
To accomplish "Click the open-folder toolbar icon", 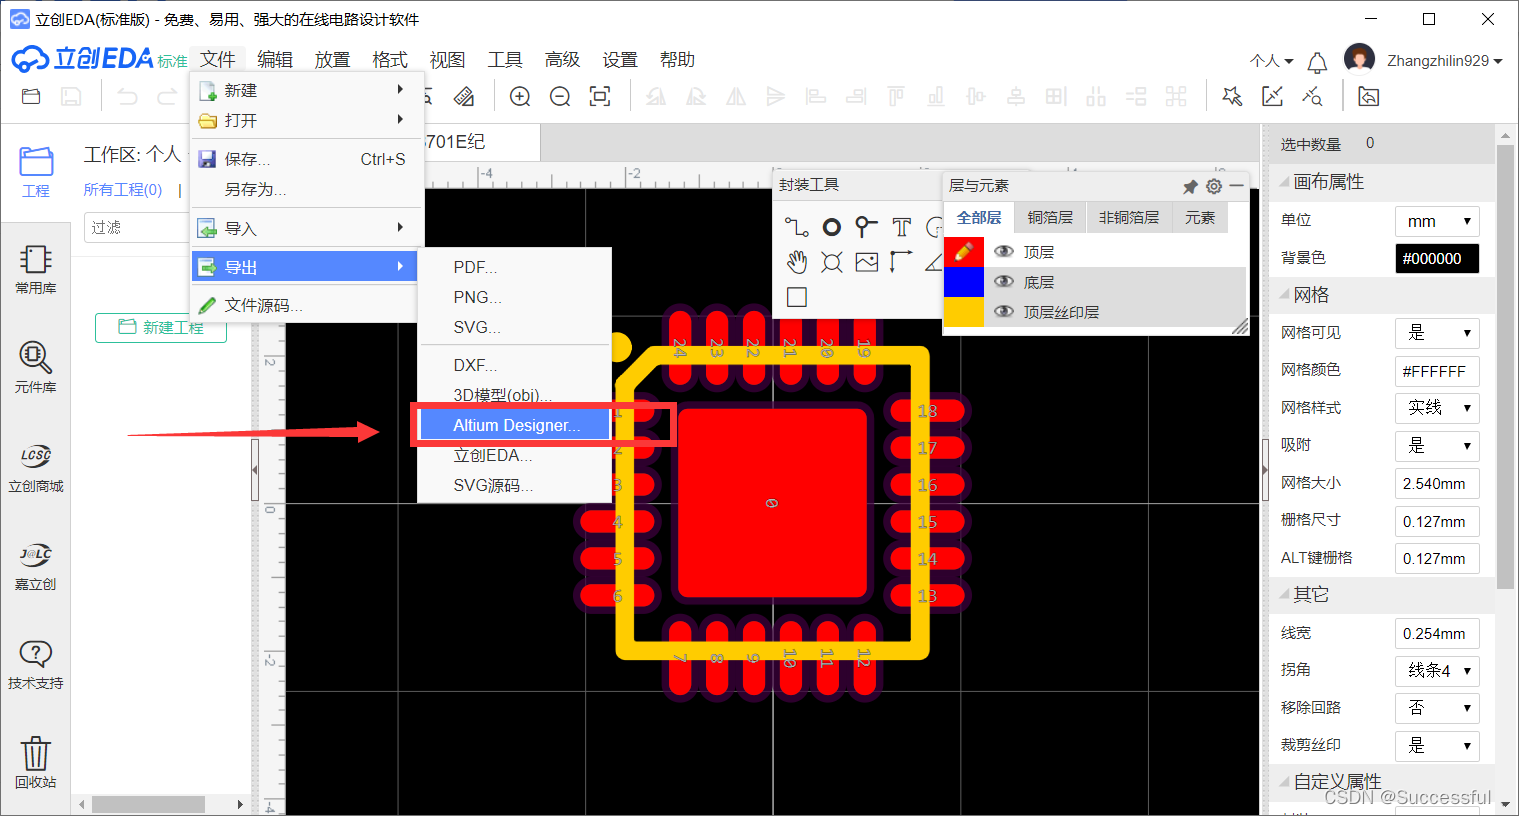I will pyautogui.click(x=31, y=97).
